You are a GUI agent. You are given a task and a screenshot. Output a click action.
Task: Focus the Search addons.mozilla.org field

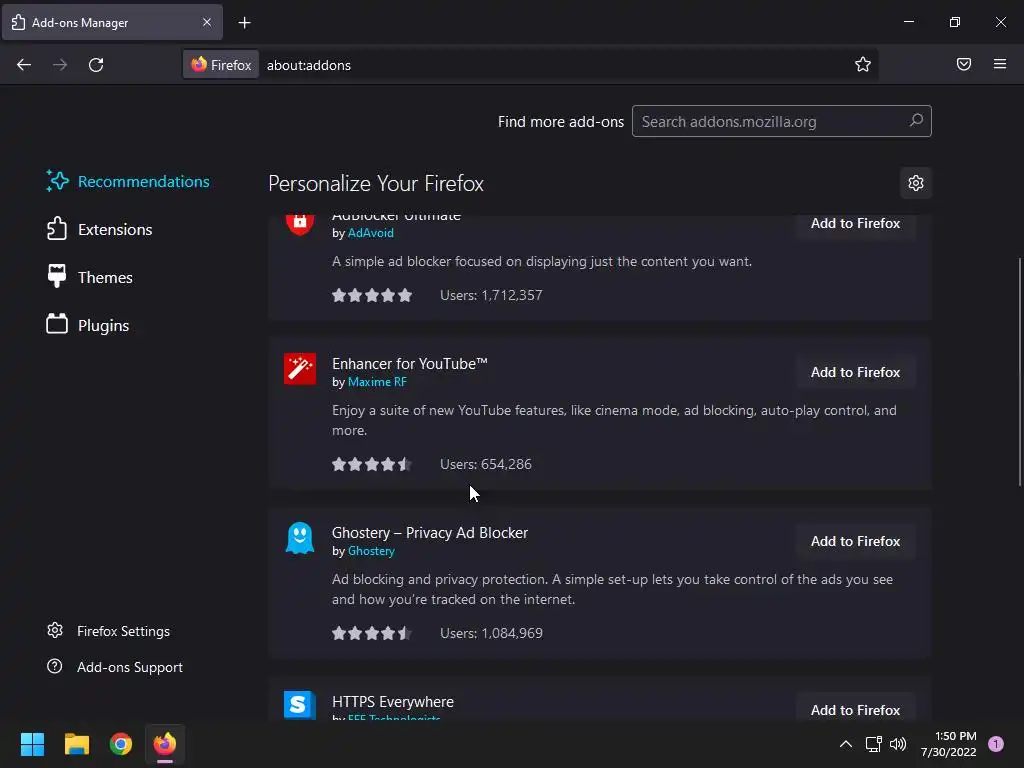click(781, 121)
